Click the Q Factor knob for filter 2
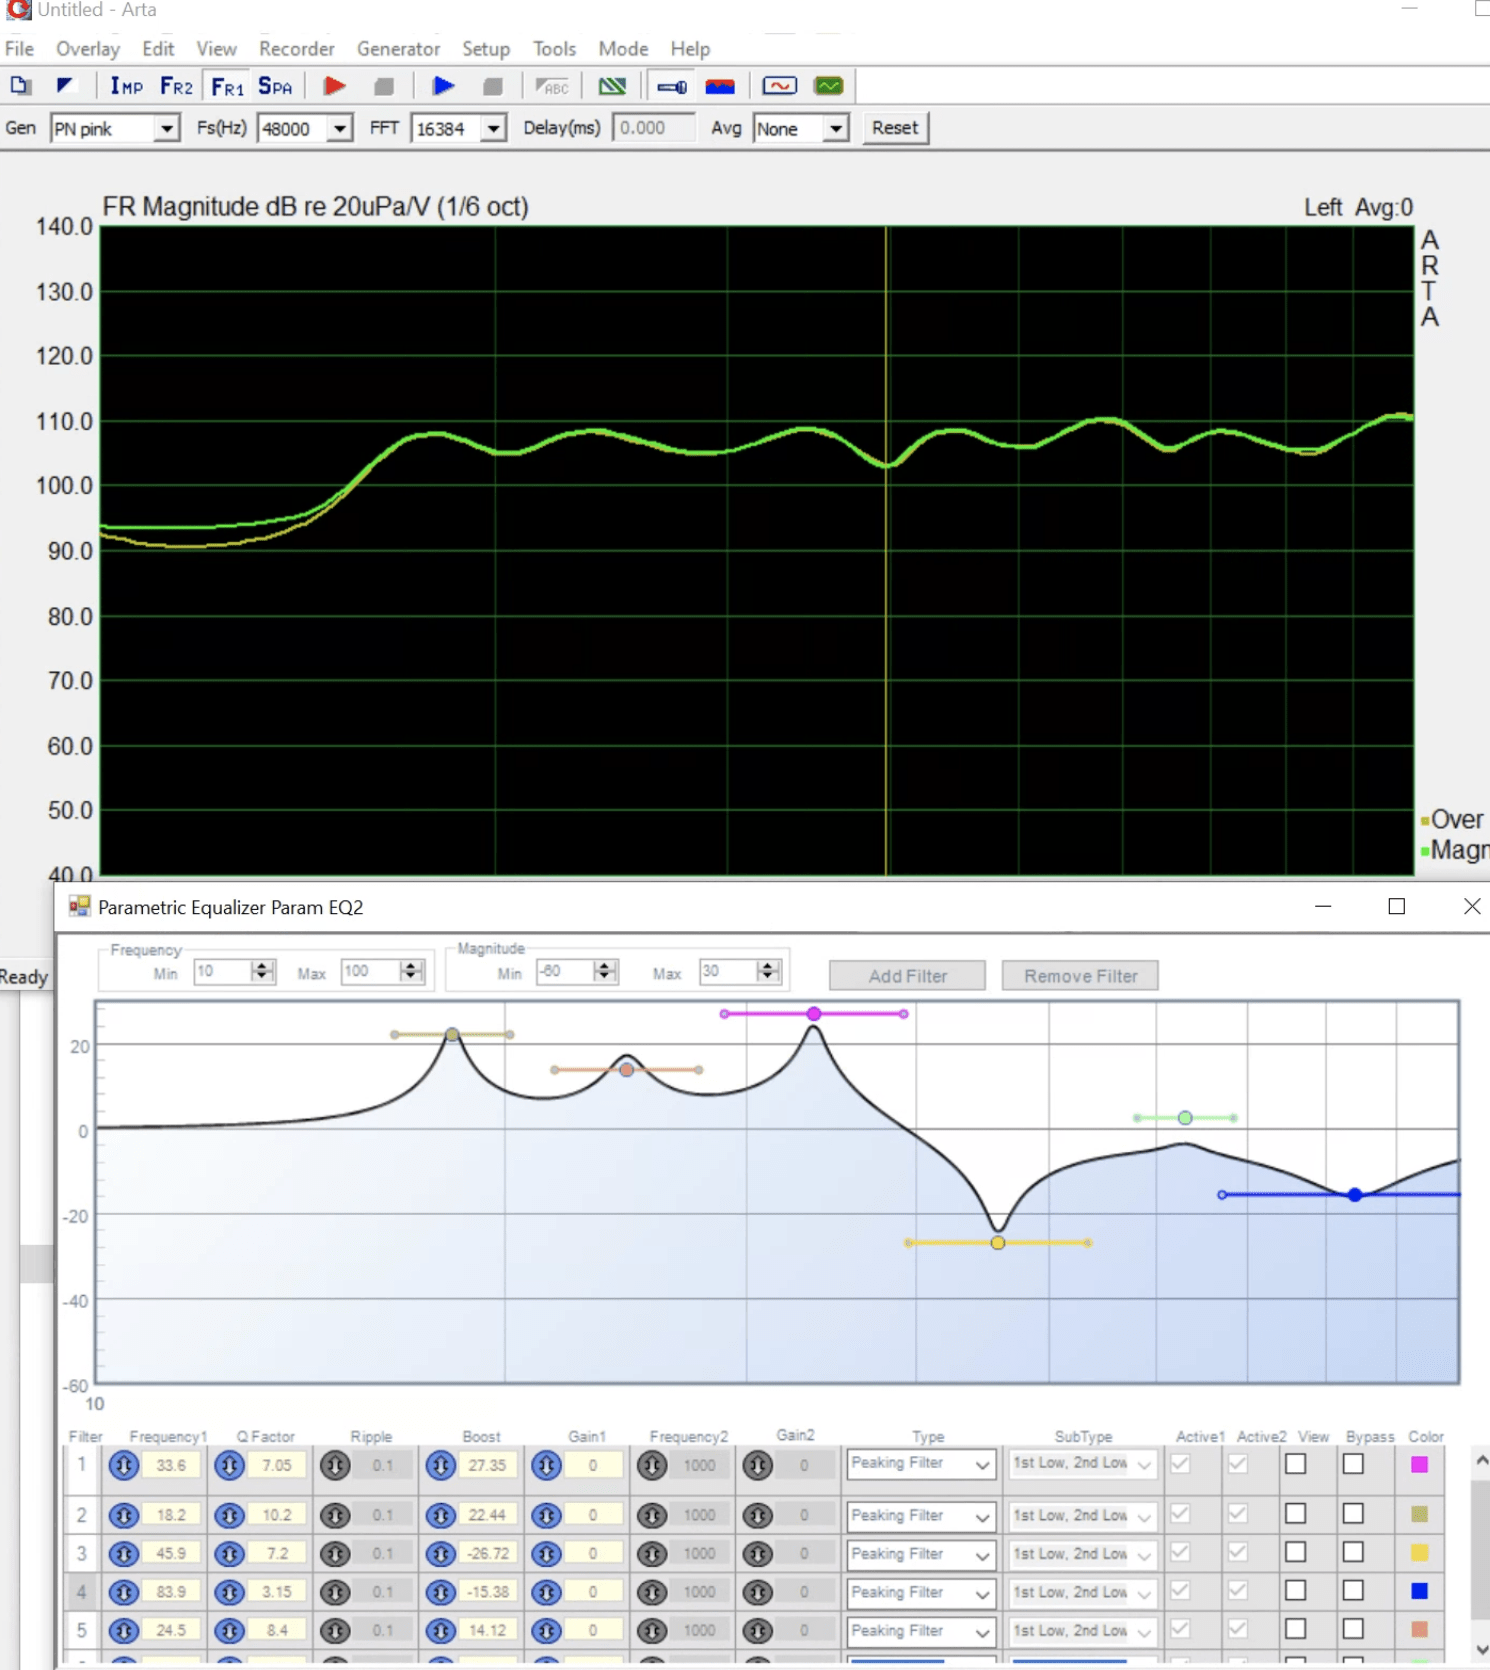 [x=230, y=1516]
